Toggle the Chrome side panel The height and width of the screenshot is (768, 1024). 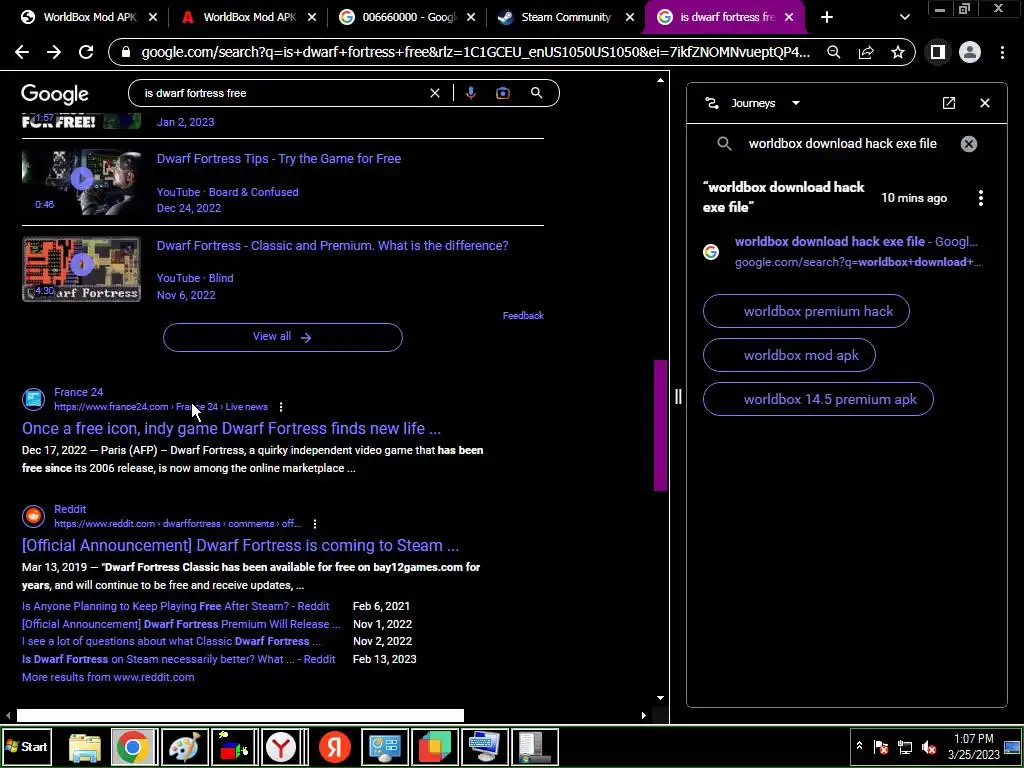[x=938, y=52]
